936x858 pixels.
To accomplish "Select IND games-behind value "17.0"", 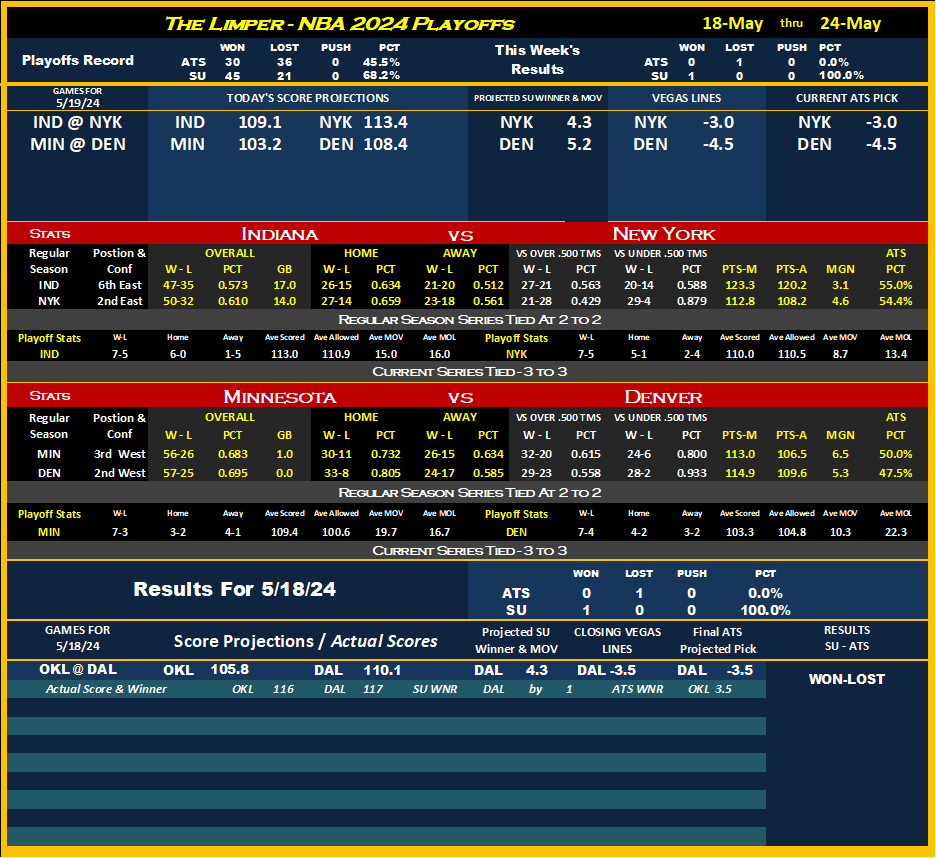I will (x=285, y=285).
